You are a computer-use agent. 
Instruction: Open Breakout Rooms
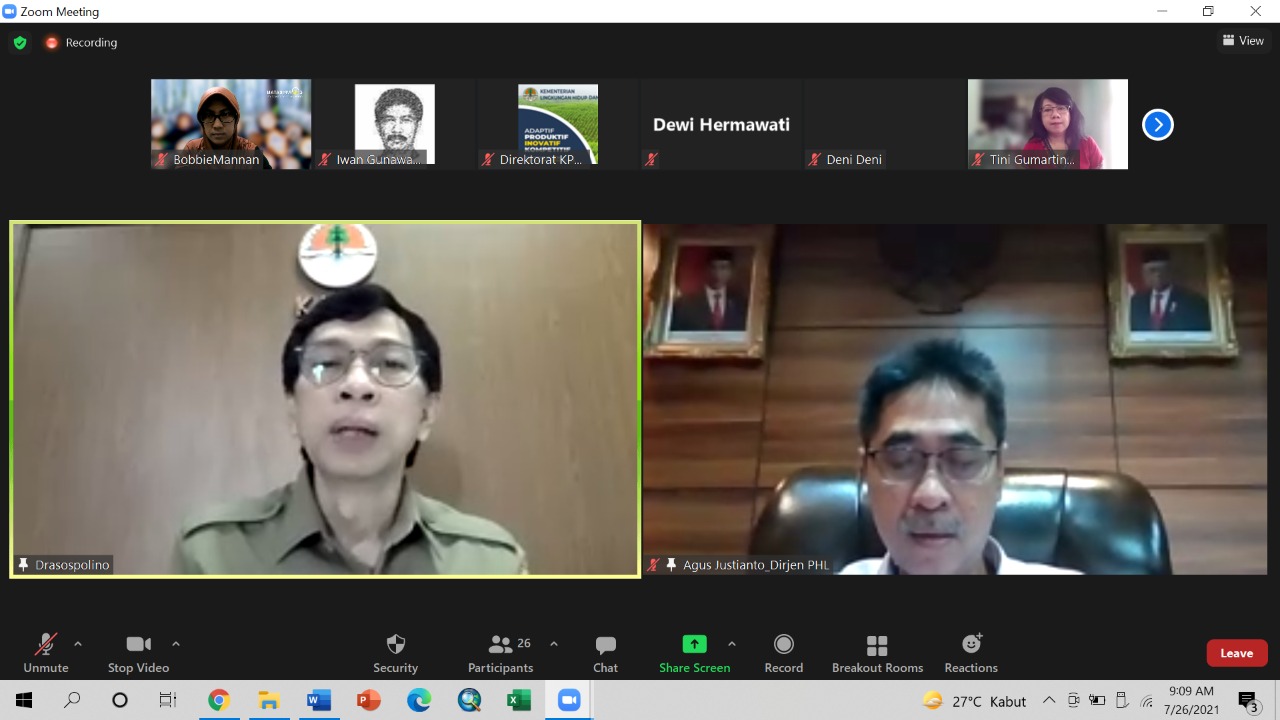877,653
